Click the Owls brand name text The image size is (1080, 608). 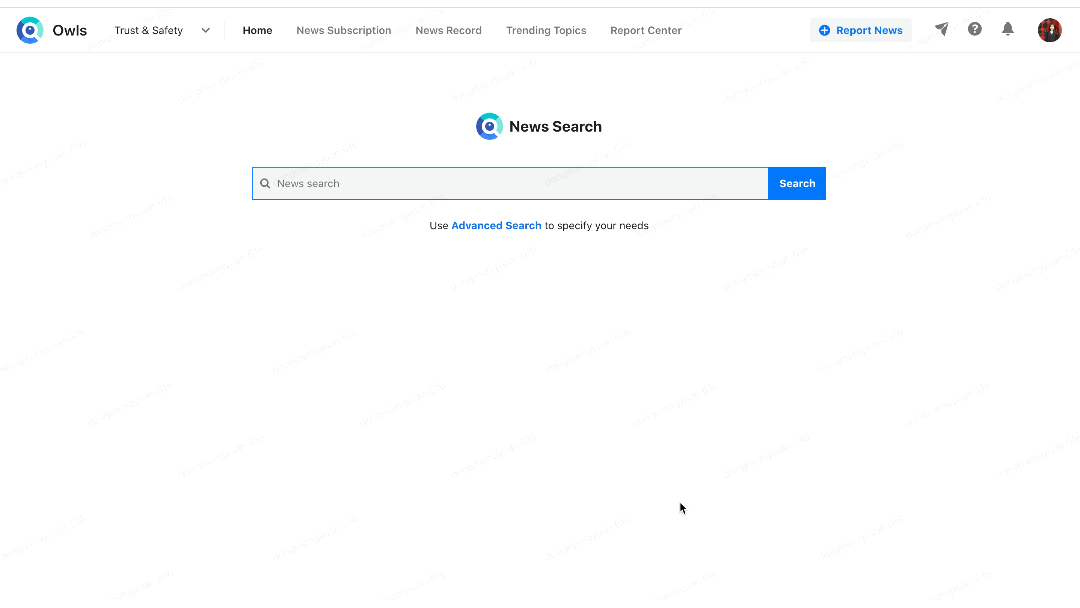click(x=70, y=30)
